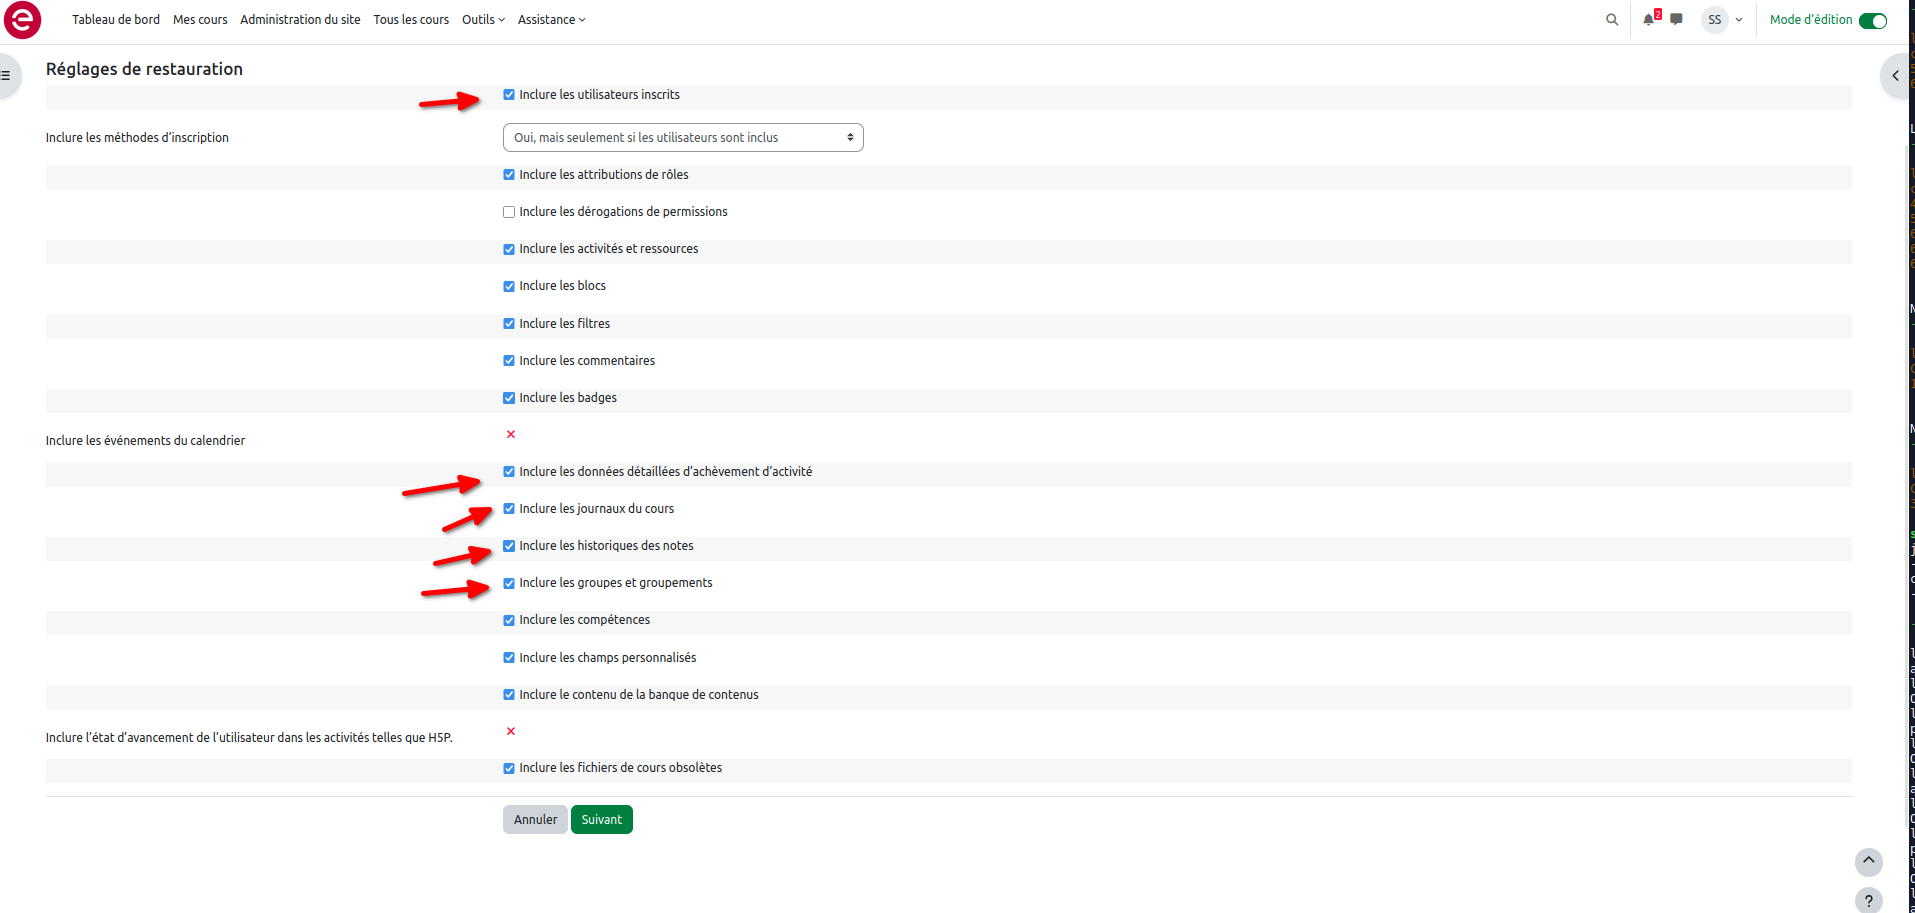This screenshot has height=913, width=1915.
Task: Open the SS user account menu
Action: [x=1723, y=20]
